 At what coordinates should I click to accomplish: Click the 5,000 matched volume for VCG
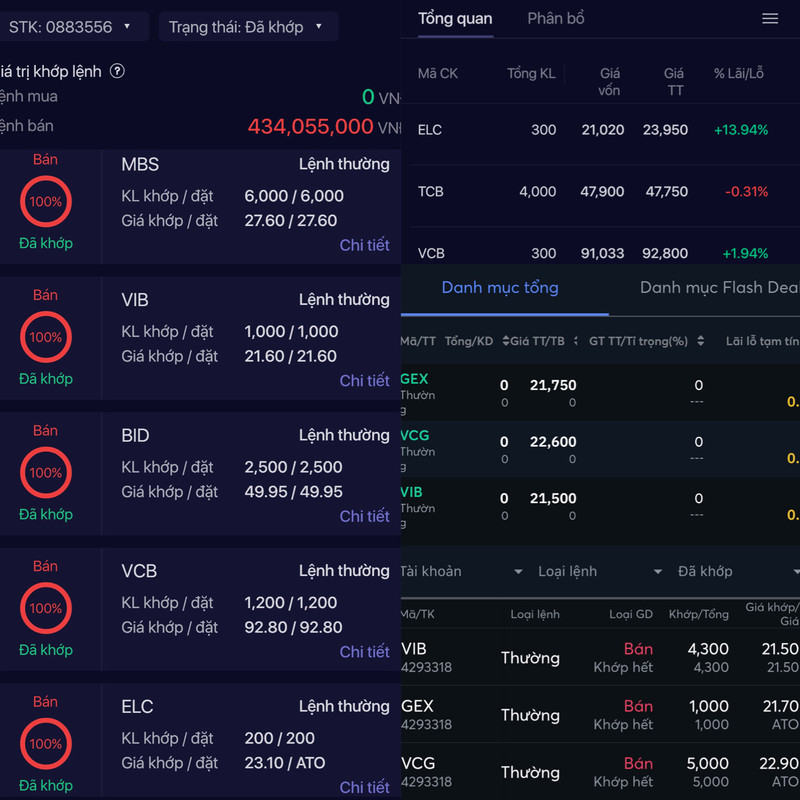(x=708, y=764)
